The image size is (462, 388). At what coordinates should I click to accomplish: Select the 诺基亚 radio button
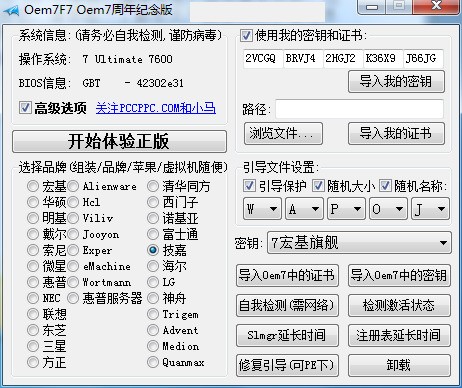(153, 218)
